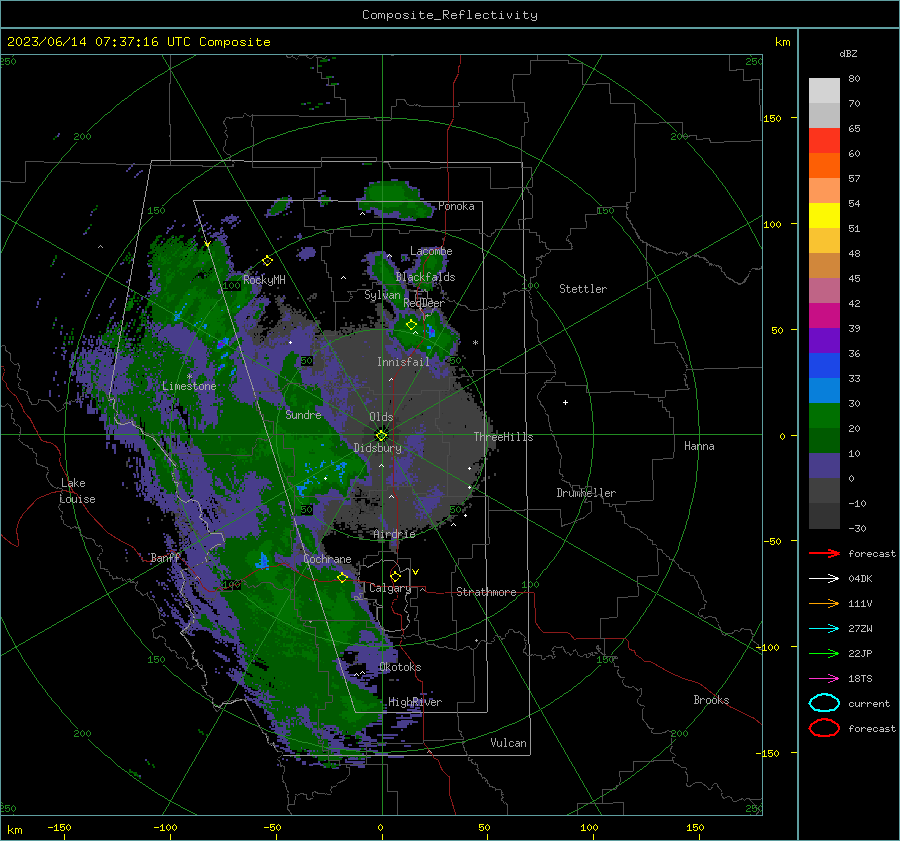Click the red forecast arrow in legend
Screen dimensions: 900x841
824,553
